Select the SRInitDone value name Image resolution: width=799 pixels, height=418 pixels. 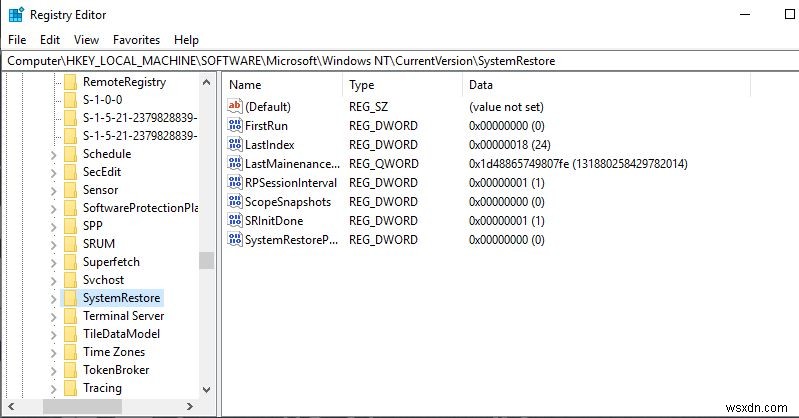[x=274, y=221]
